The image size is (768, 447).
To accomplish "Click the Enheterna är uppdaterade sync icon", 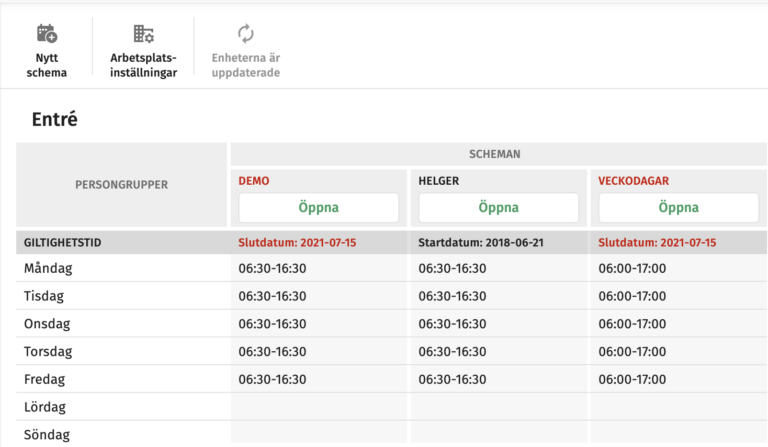I will point(245,34).
